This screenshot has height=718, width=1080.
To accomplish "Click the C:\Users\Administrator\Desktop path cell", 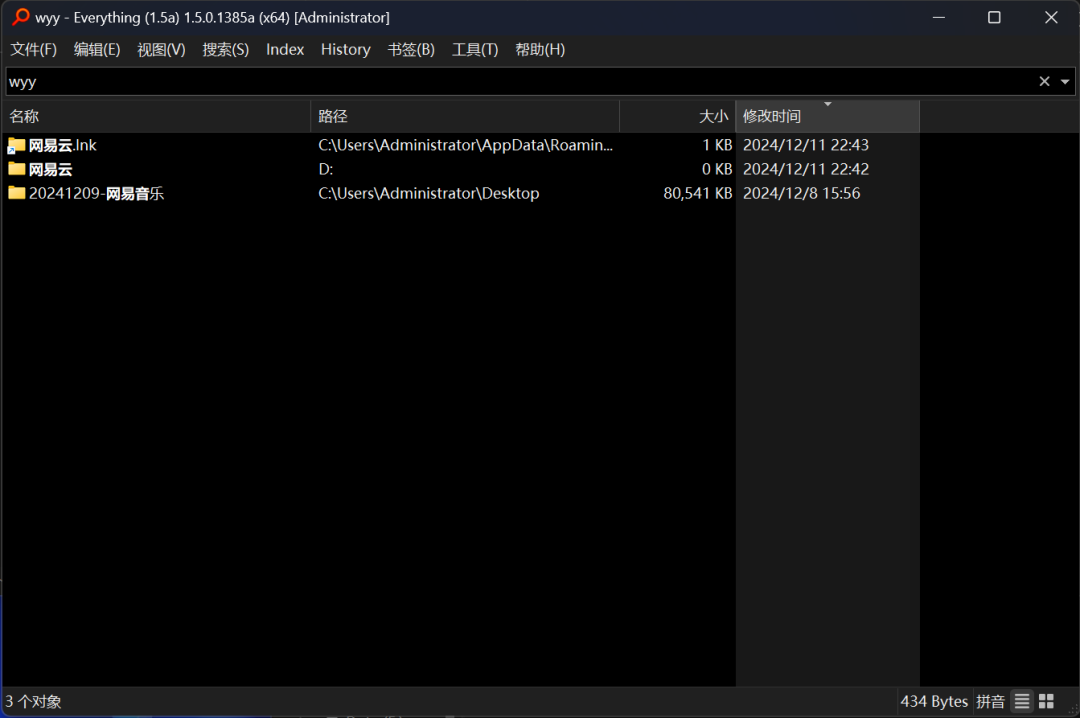I will [x=428, y=194].
